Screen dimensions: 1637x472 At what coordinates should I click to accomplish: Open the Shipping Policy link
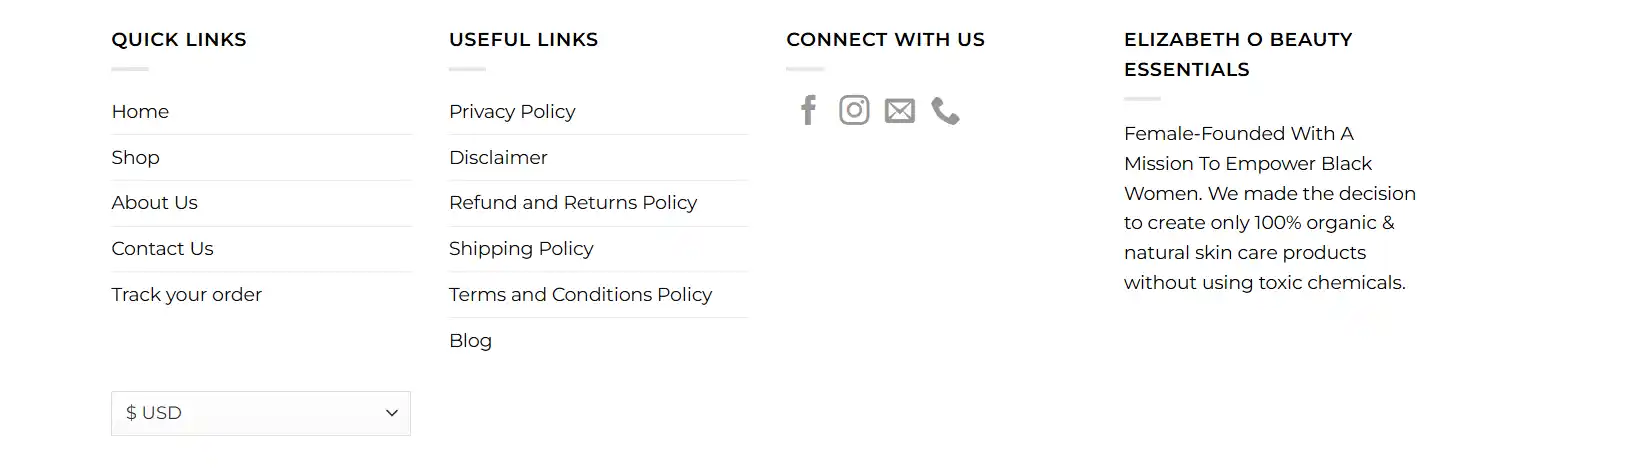pyautogui.click(x=521, y=248)
